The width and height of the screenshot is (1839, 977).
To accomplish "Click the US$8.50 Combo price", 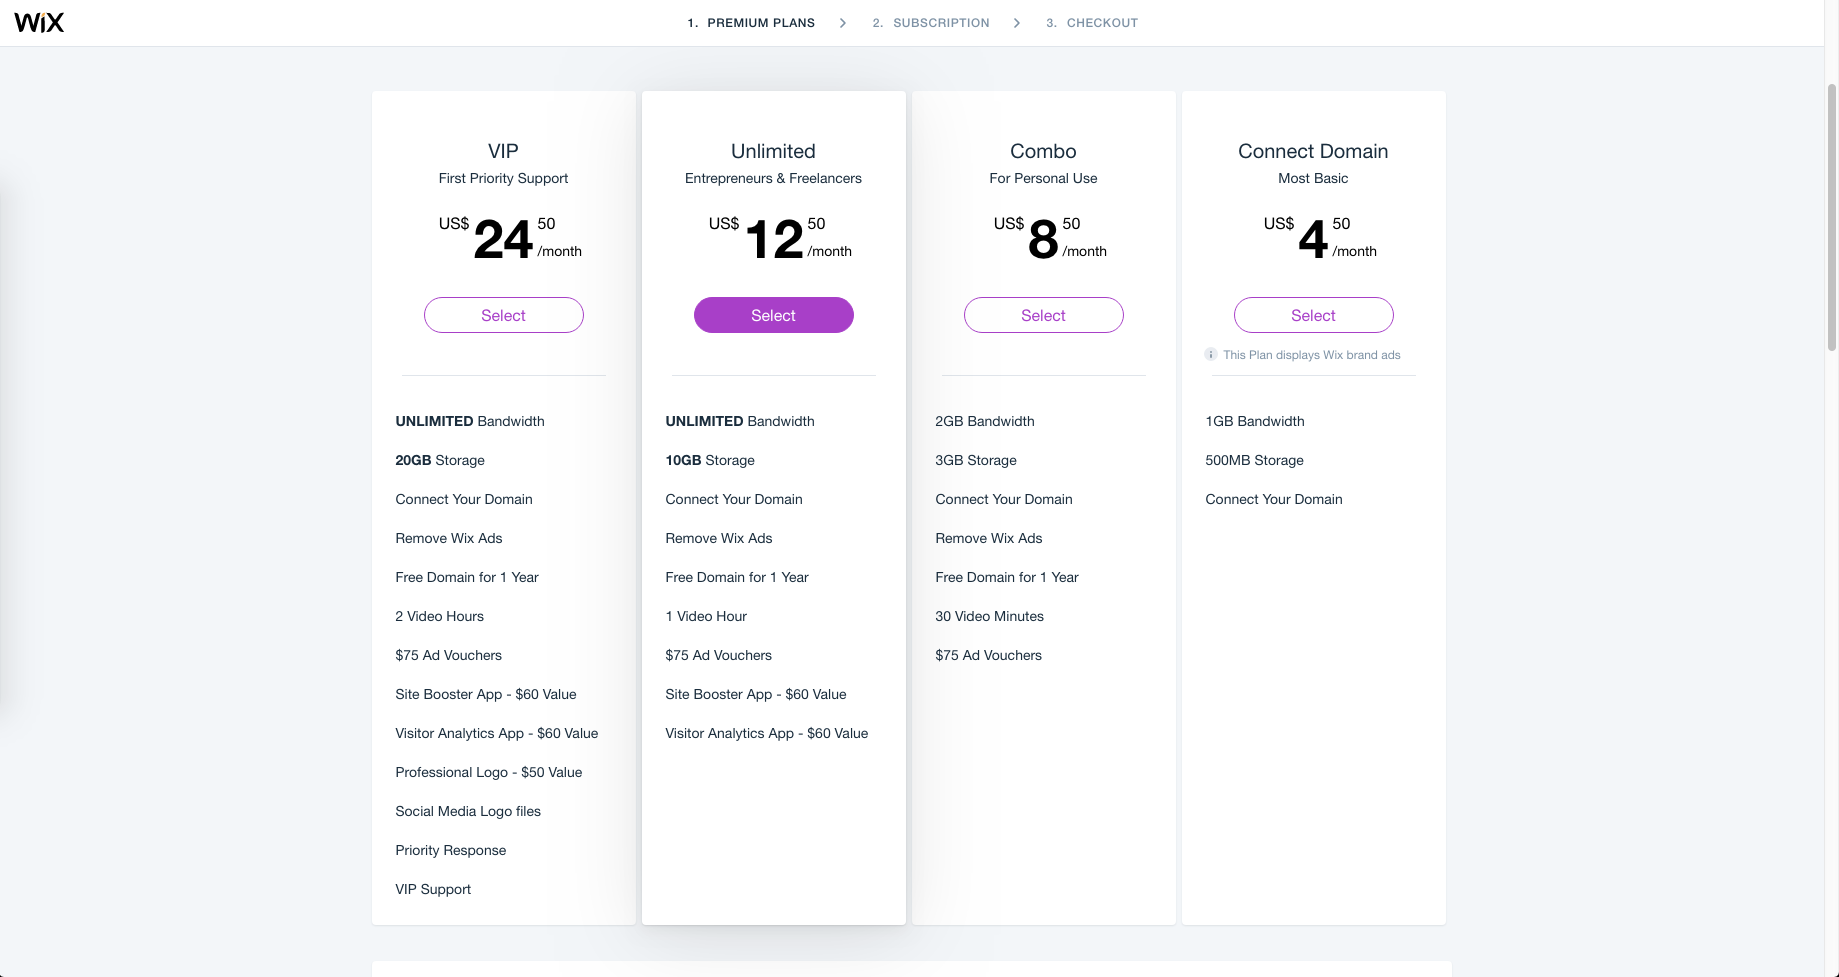I will click(x=1050, y=238).
